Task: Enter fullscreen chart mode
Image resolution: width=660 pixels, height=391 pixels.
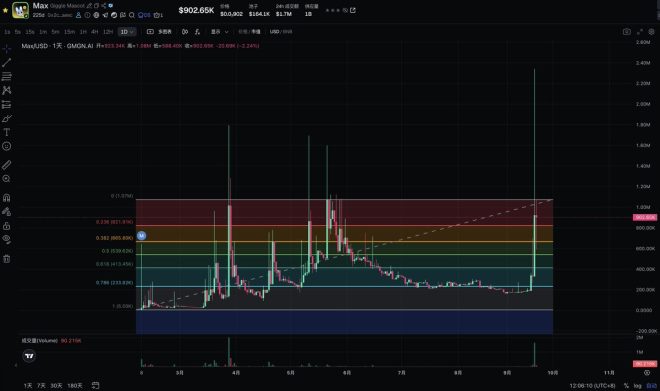Action: 640,32
